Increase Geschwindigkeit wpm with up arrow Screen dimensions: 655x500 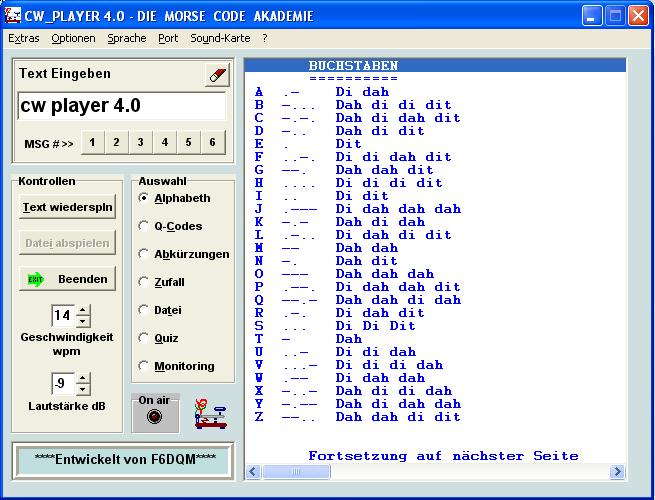83,310
